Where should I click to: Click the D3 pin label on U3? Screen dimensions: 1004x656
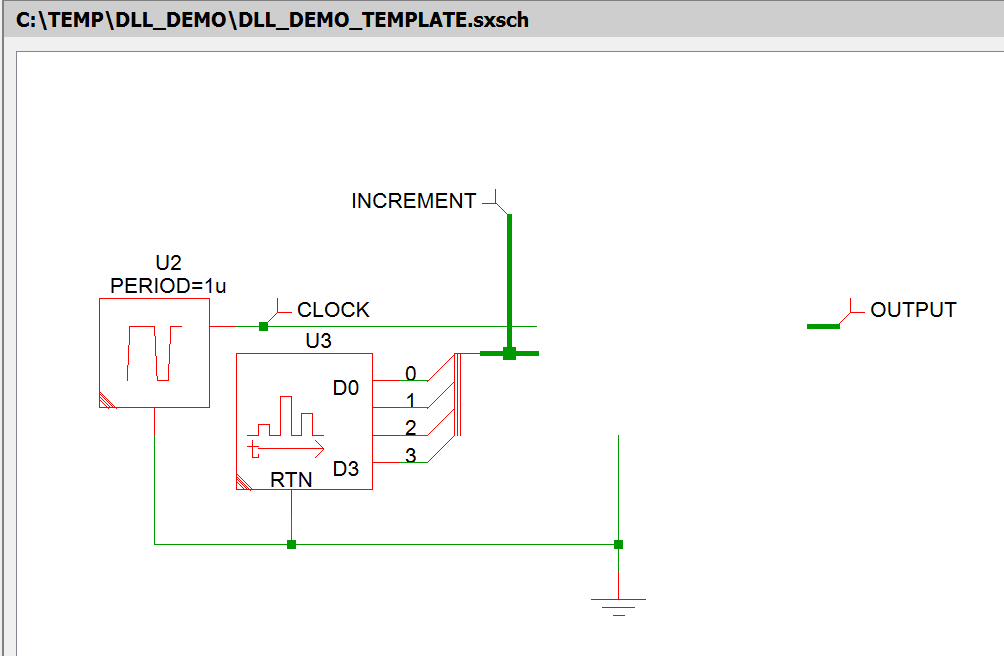coord(345,469)
